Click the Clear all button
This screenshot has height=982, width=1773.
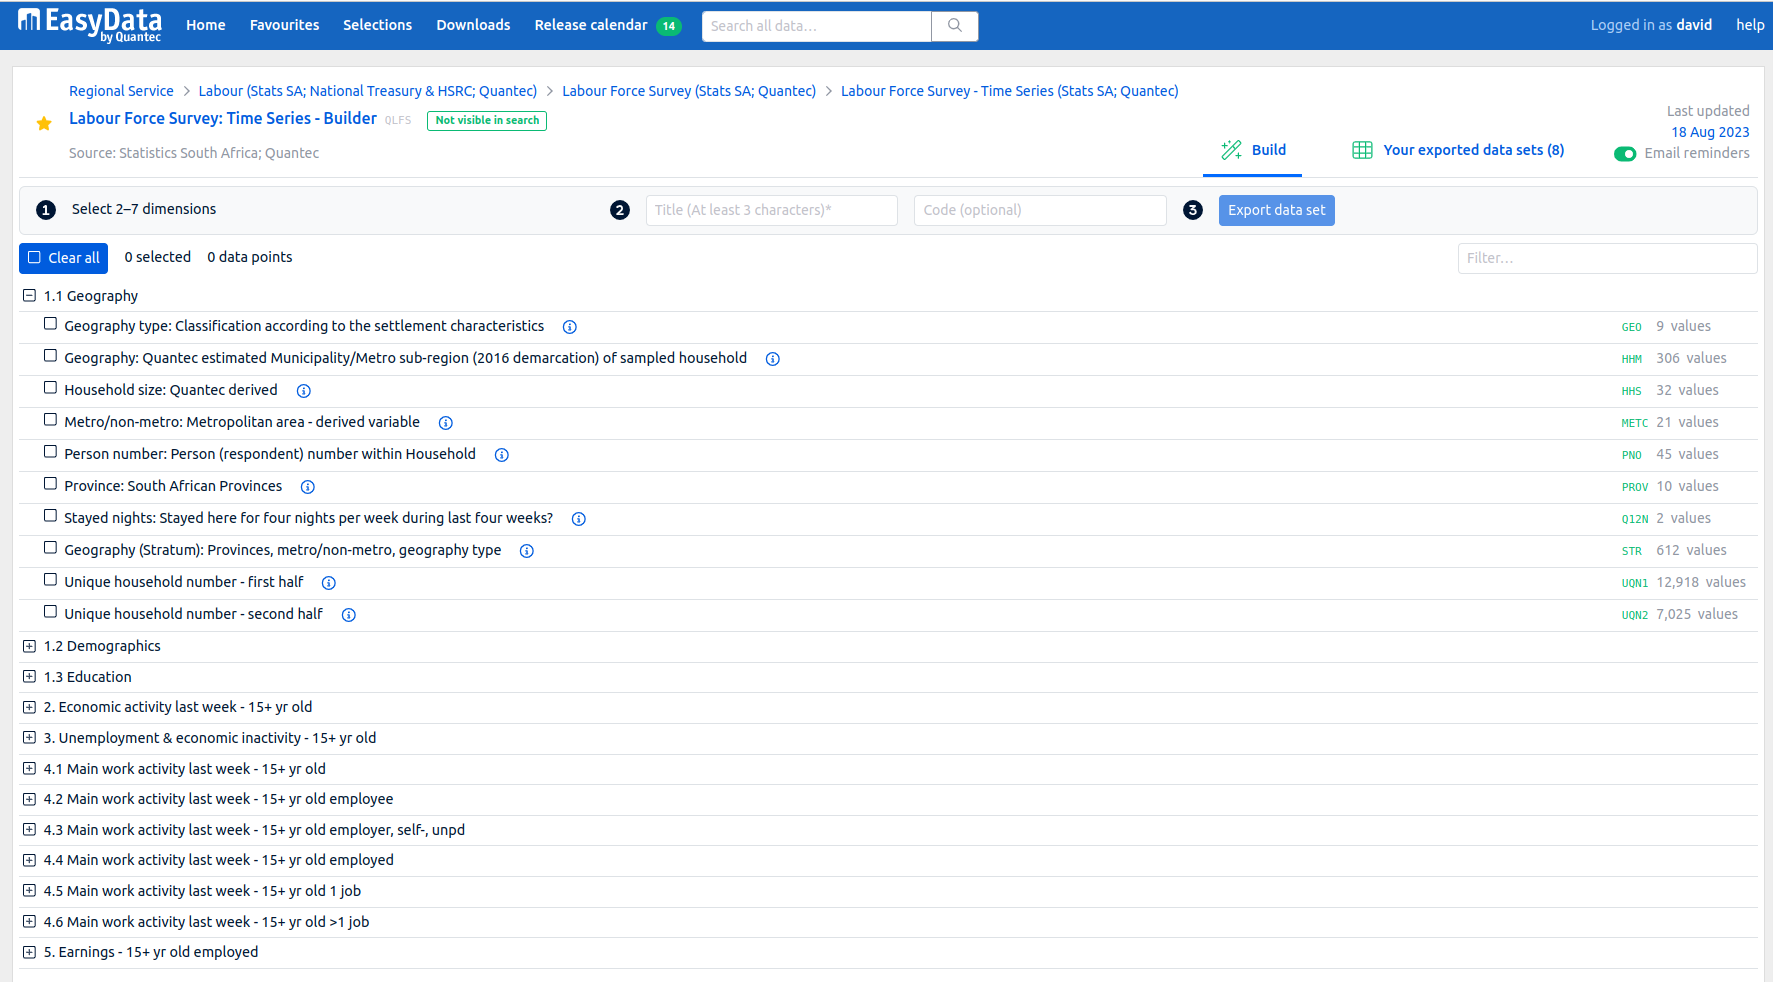64,258
